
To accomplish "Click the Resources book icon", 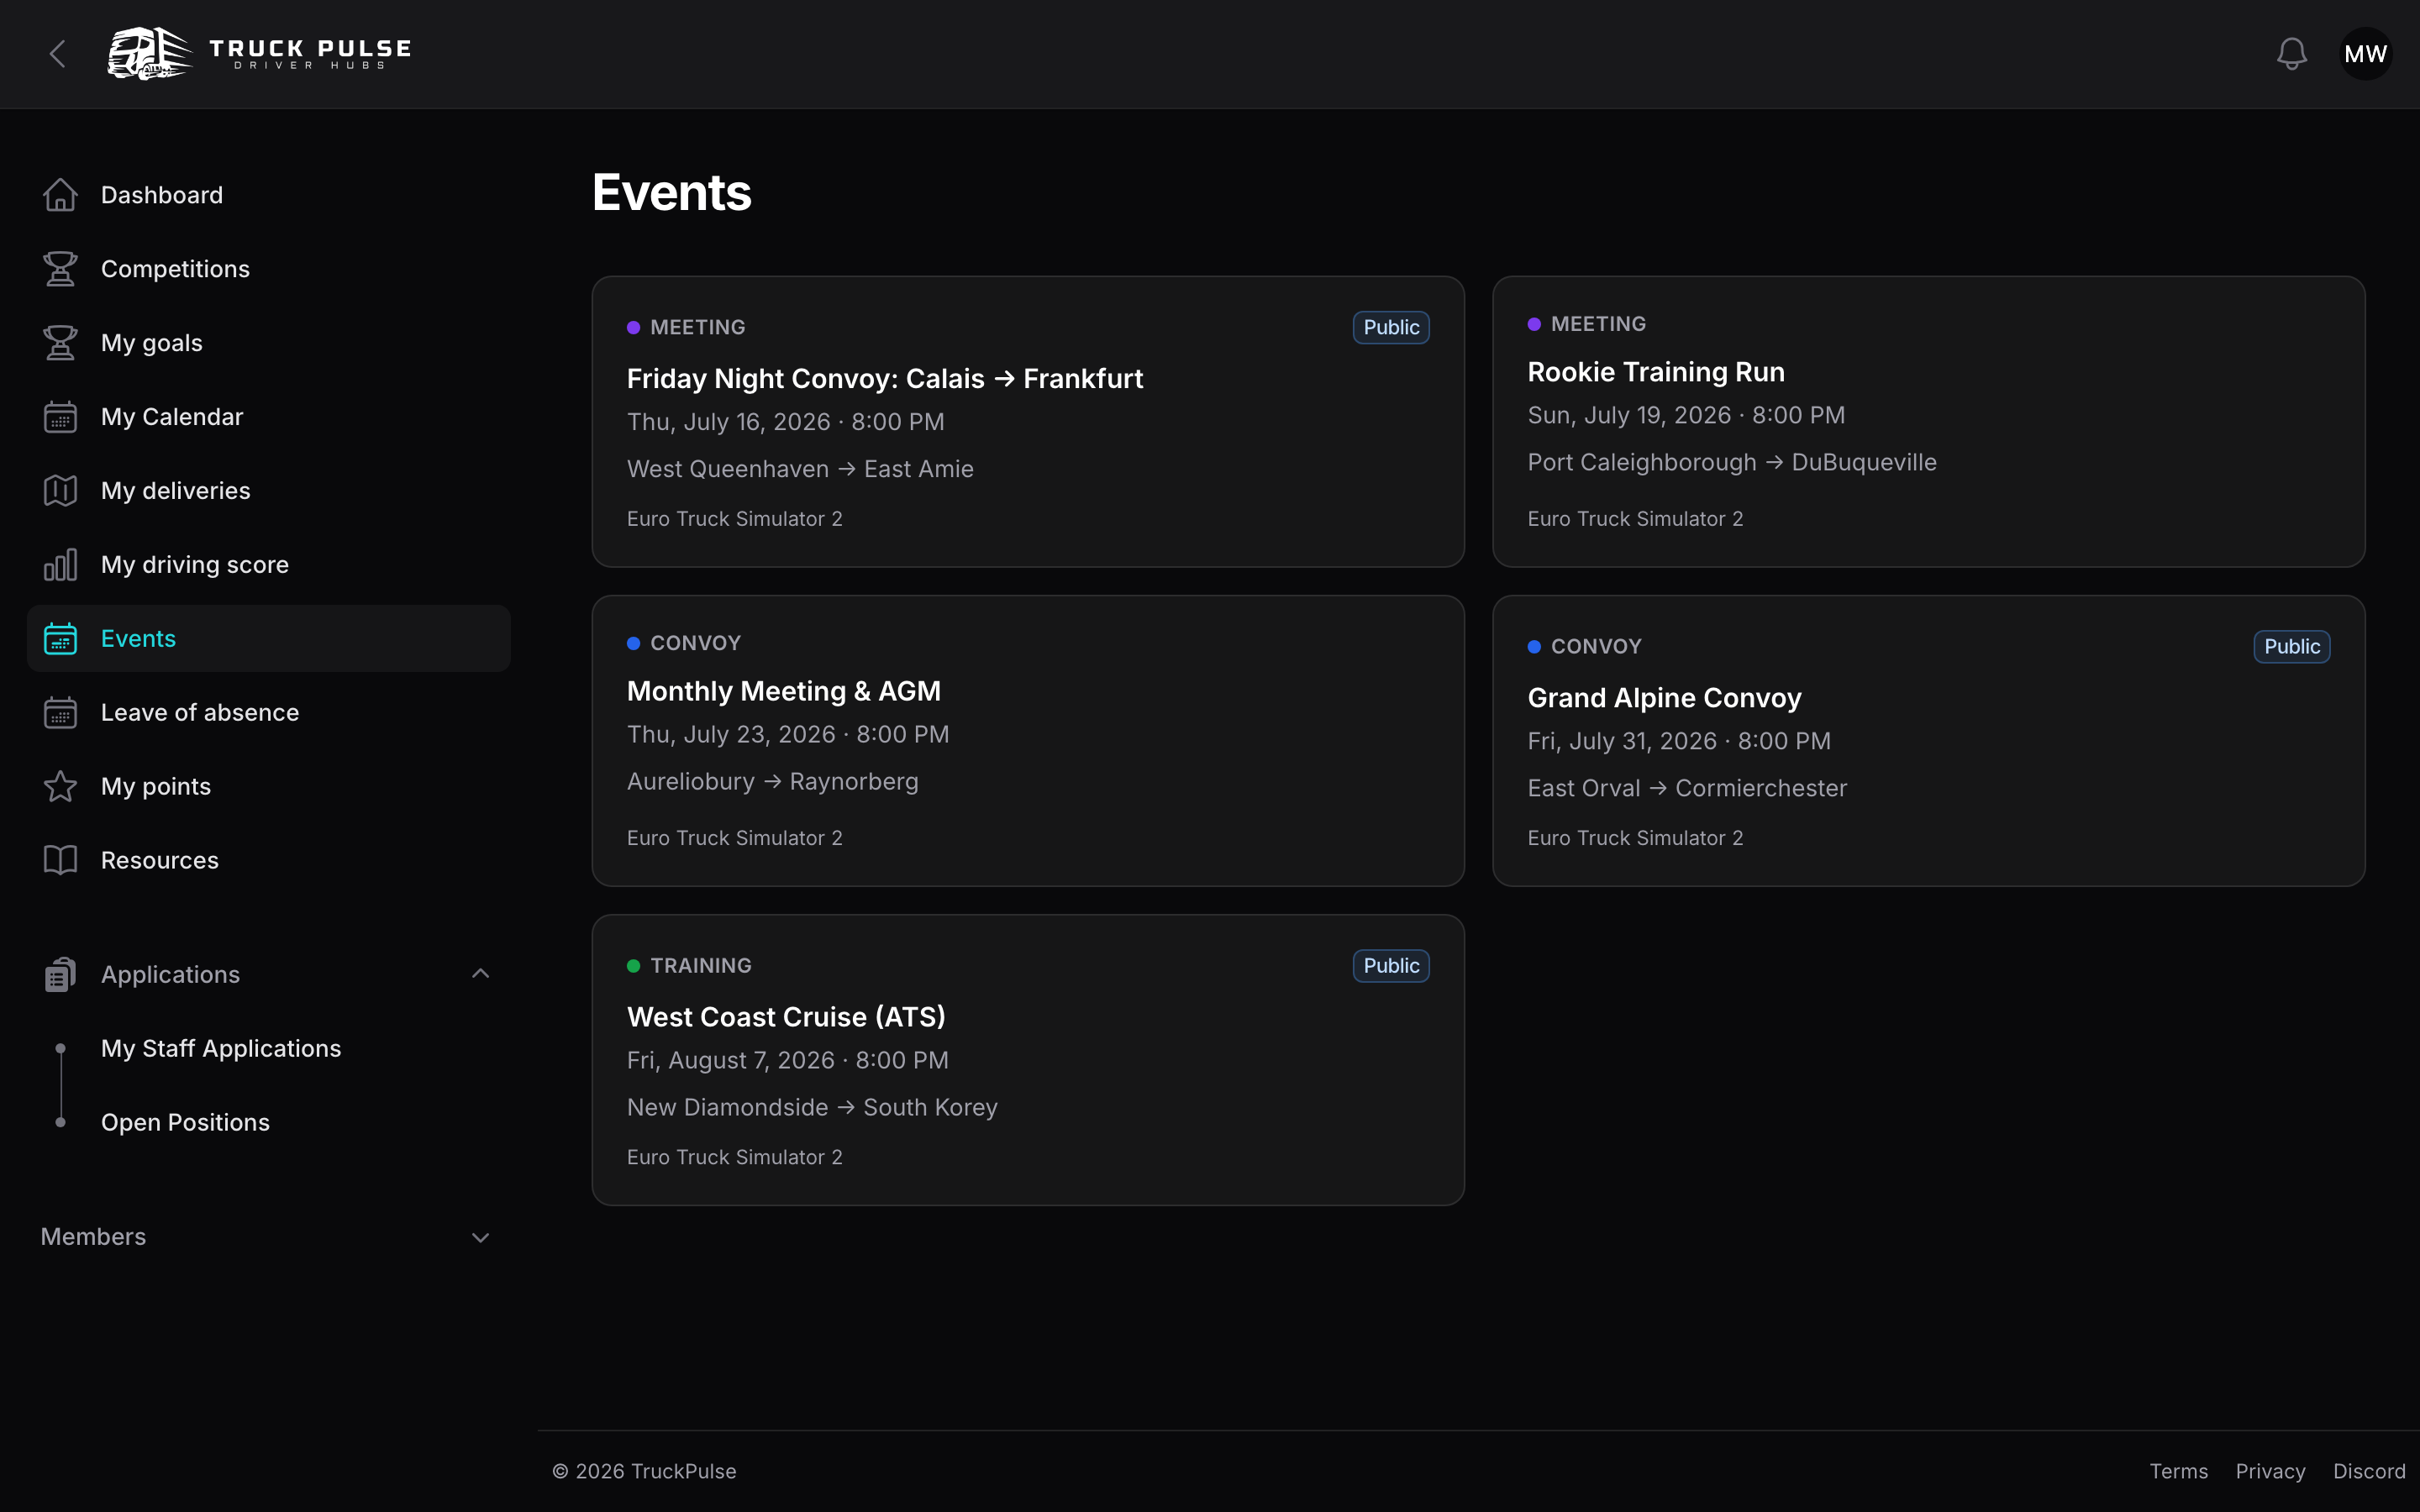I will (60, 861).
